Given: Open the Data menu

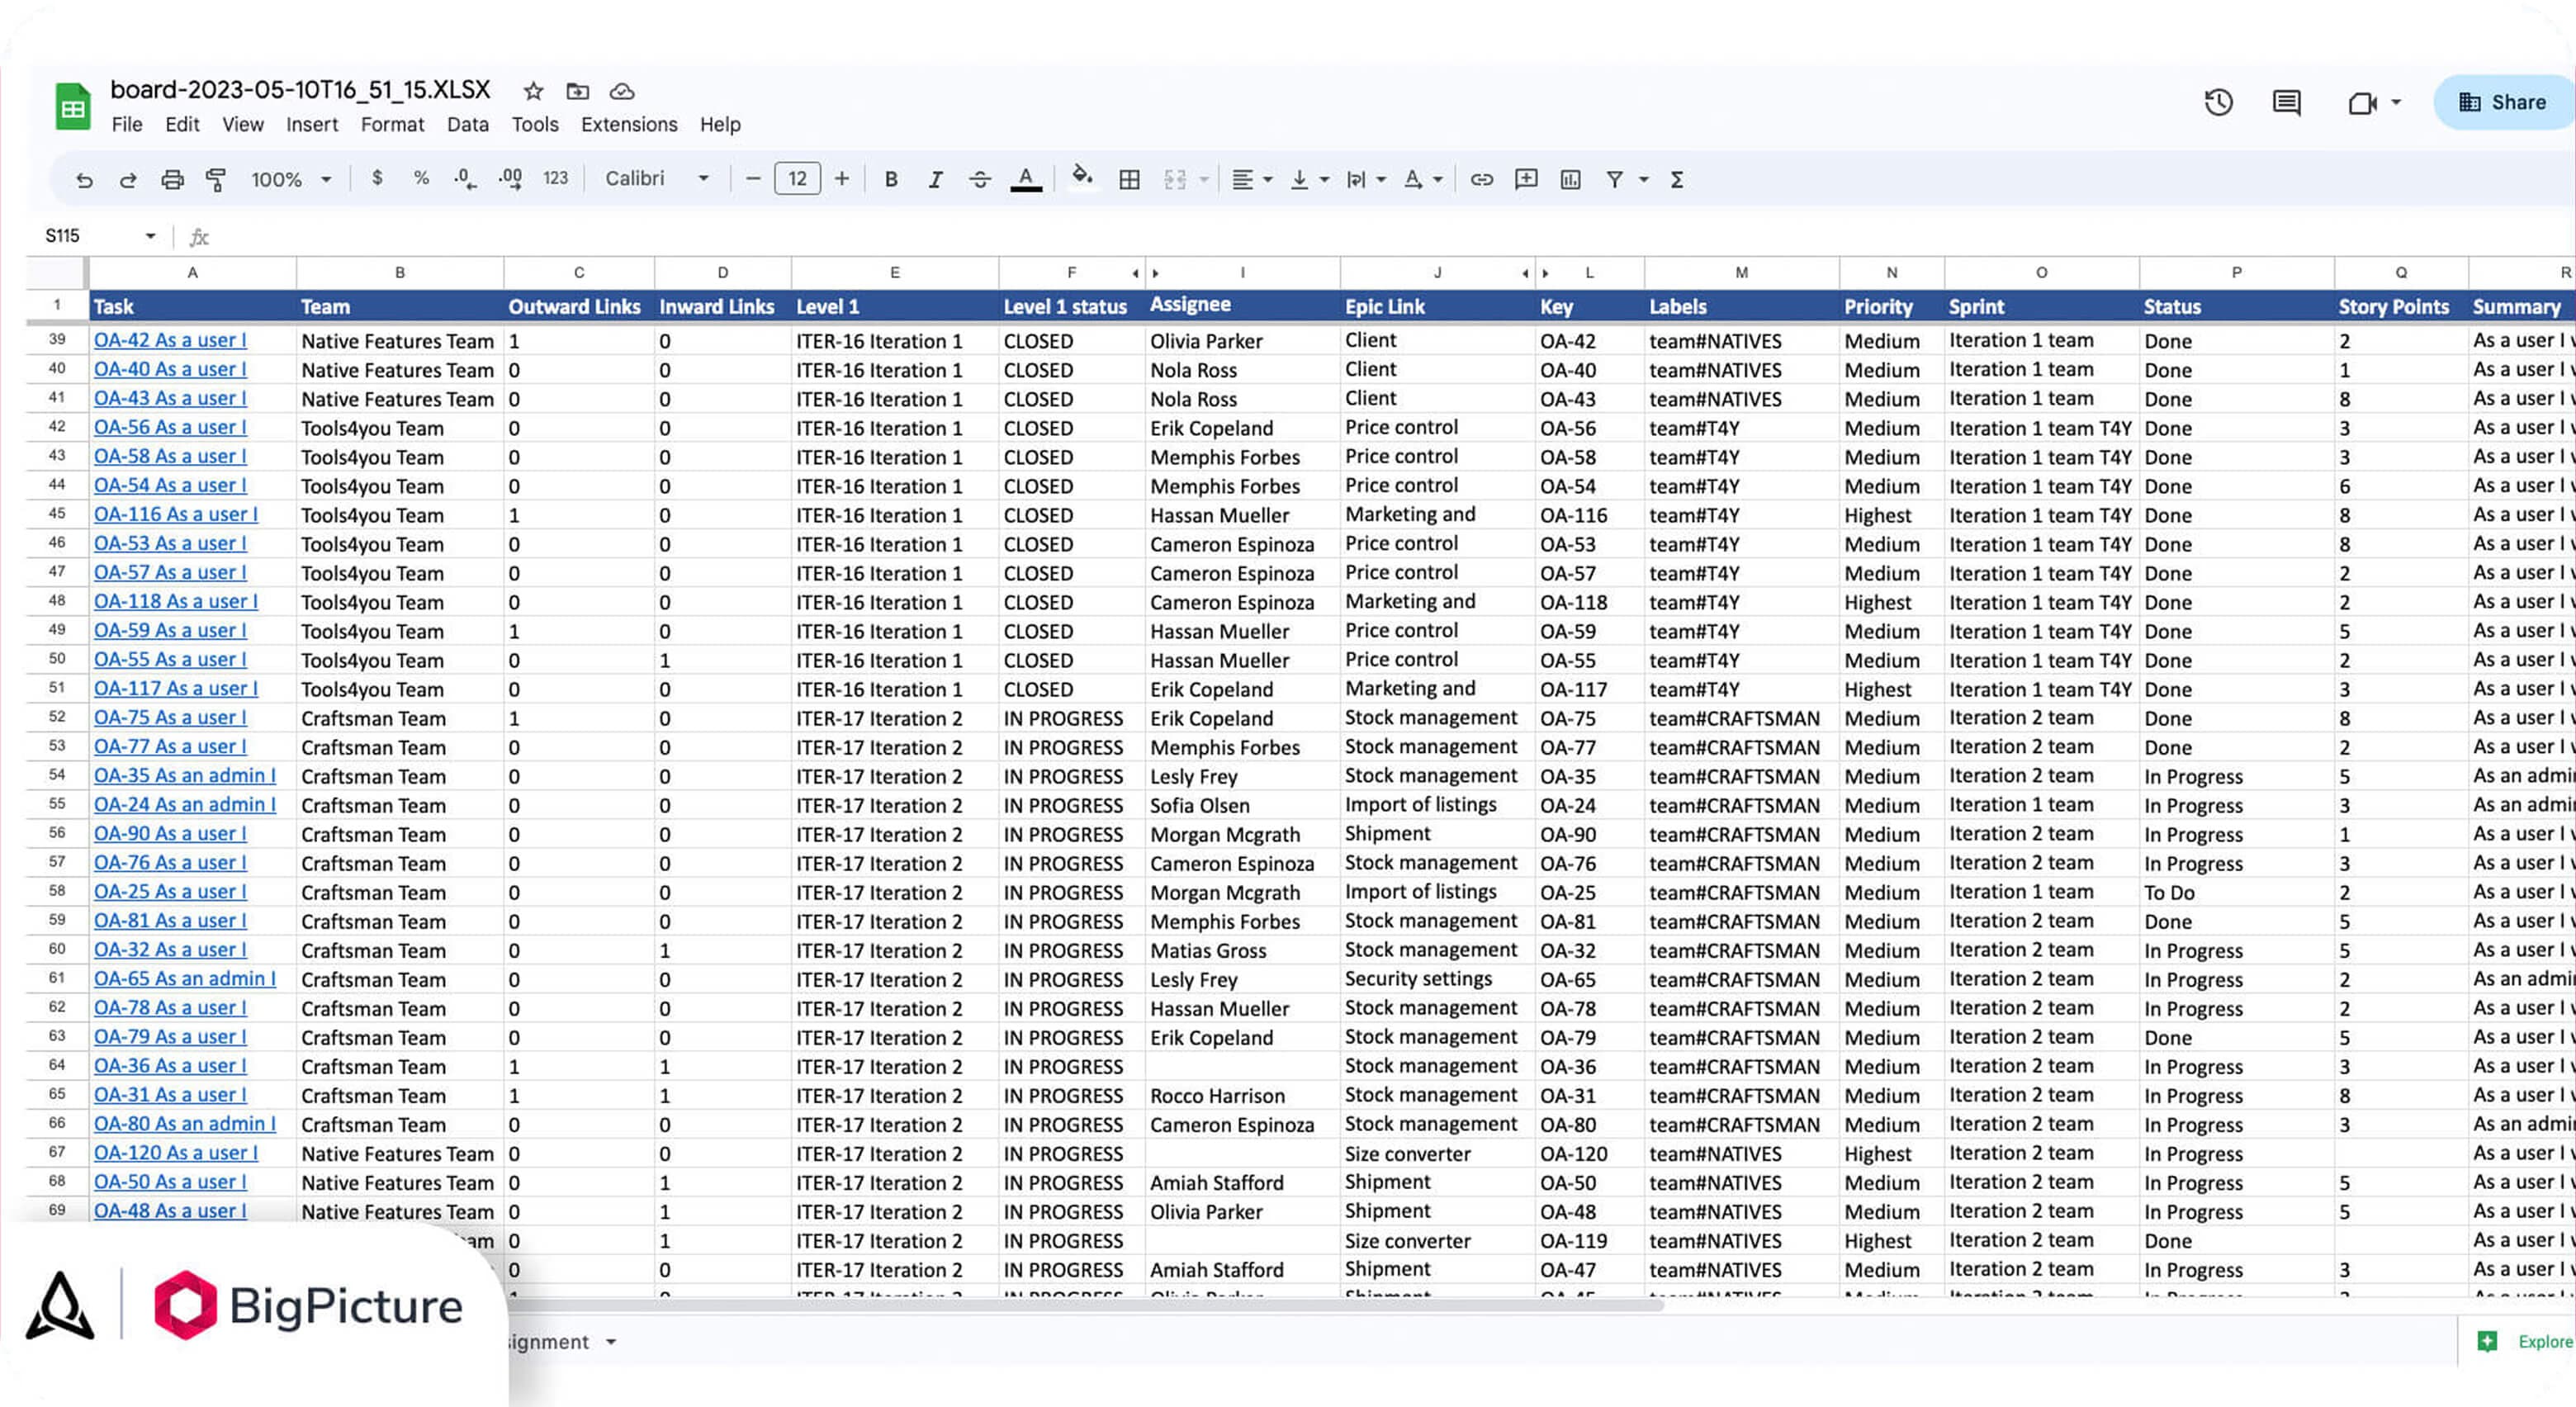Looking at the screenshot, I should click(x=468, y=125).
